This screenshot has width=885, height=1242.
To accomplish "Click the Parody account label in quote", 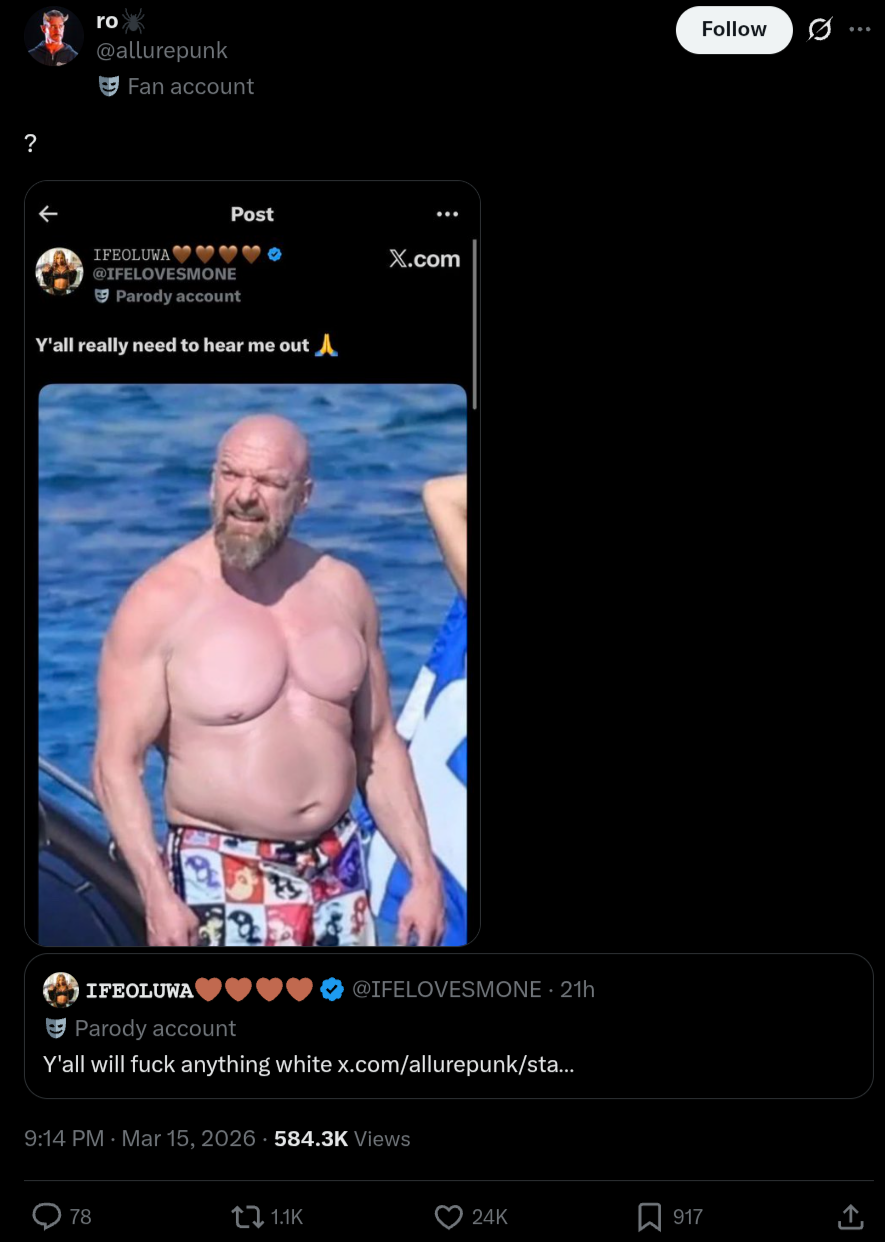I will tap(141, 1028).
